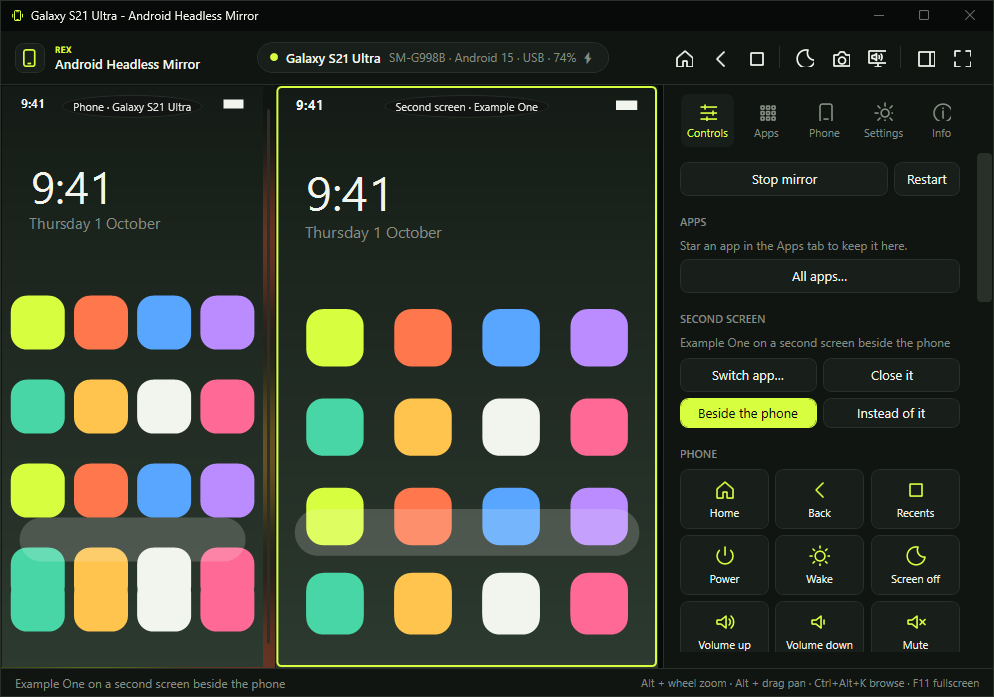Take a screenshot with the camera icon
The image size is (994, 697).
[x=841, y=59]
